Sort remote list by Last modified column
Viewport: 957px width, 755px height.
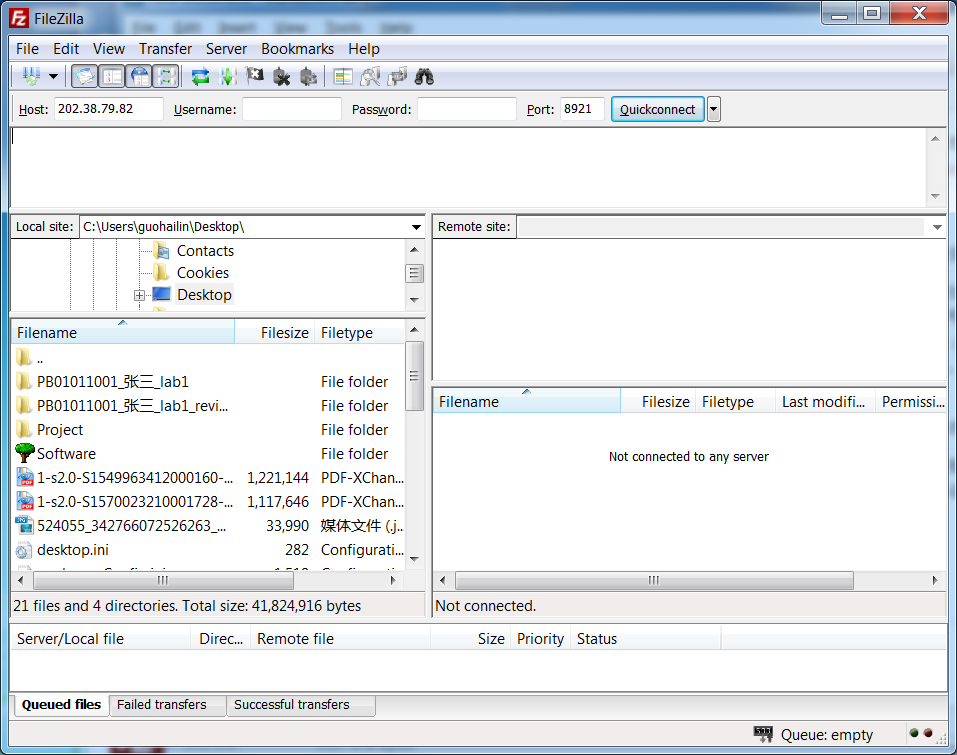pos(824,402)
